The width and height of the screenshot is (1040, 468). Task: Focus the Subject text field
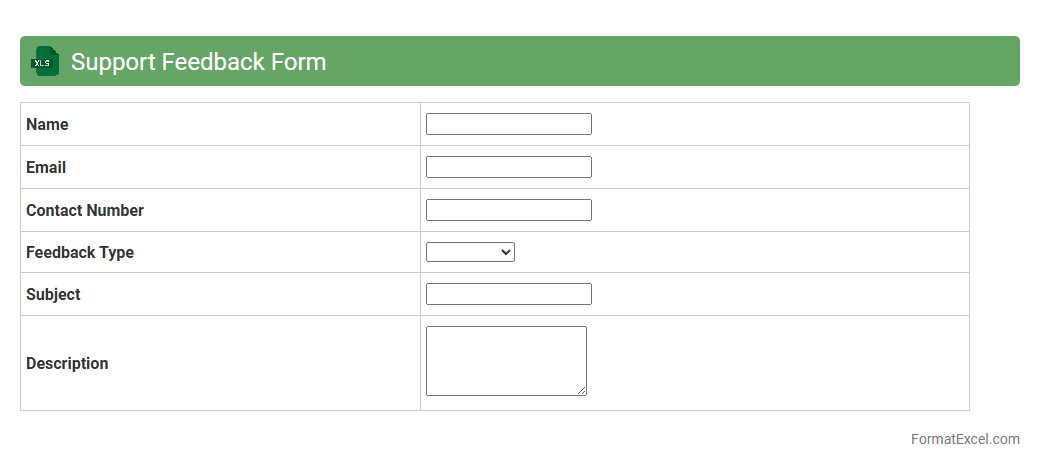click(508, 294)
